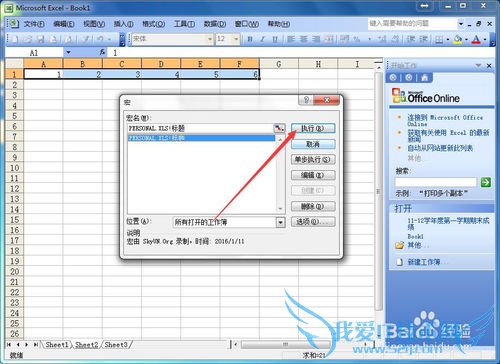This screenshot has width=500, height=364.
Task: Click the Undo toolbar icon
Action: pos(100,39)
